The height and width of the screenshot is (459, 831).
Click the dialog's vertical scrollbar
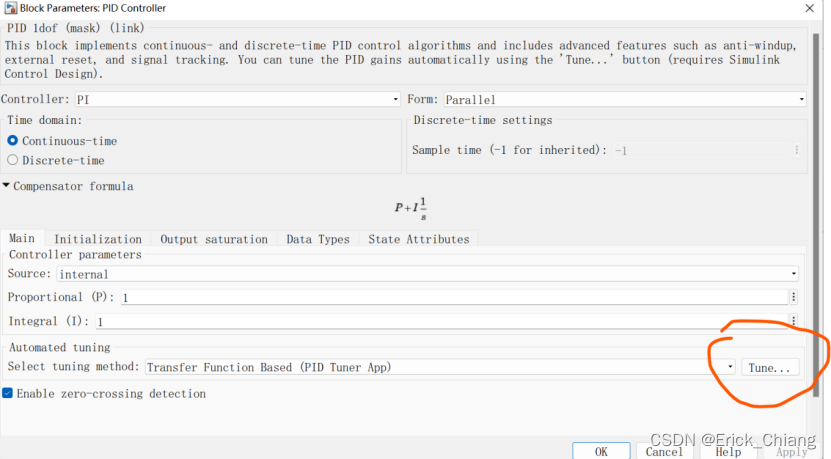click(816, 215)
